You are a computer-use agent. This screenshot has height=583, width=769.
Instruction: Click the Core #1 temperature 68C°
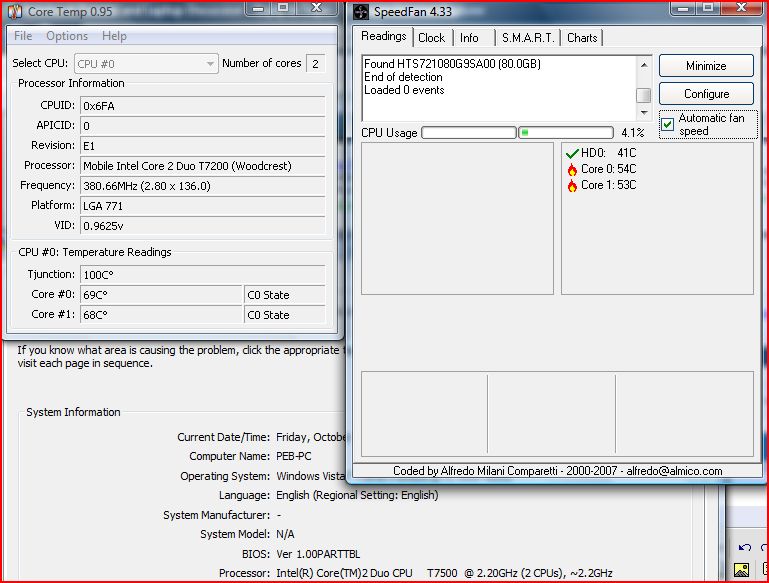coord(161,315)
